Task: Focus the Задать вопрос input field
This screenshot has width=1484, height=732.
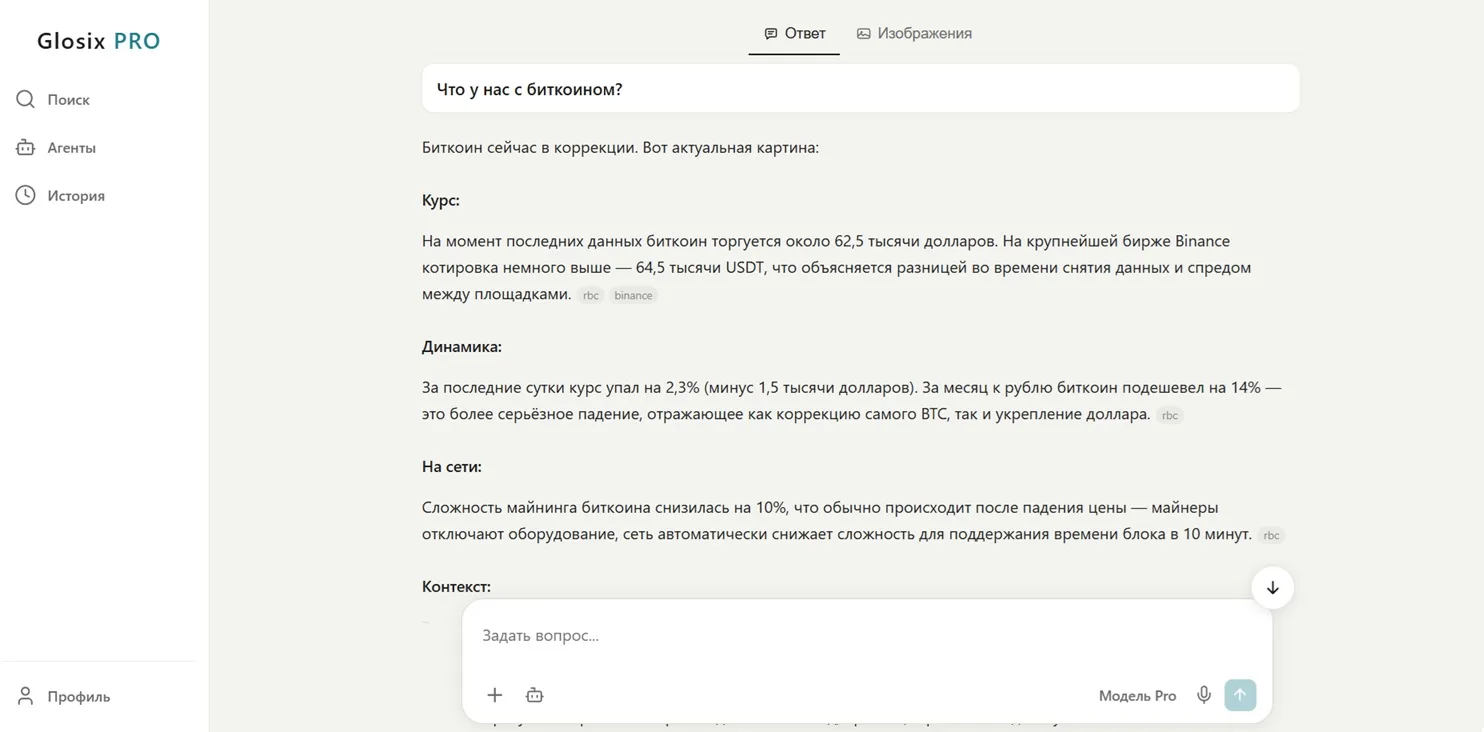Action: click(x=866, y=635)
